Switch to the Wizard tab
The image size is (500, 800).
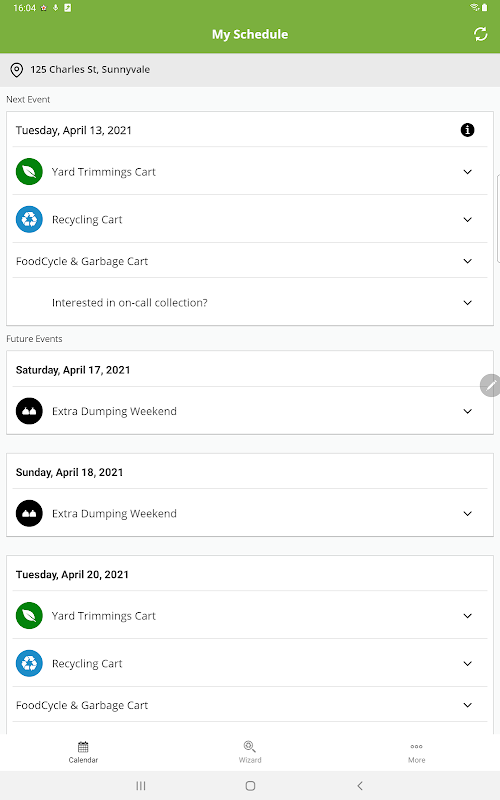[x=250, y=752]
